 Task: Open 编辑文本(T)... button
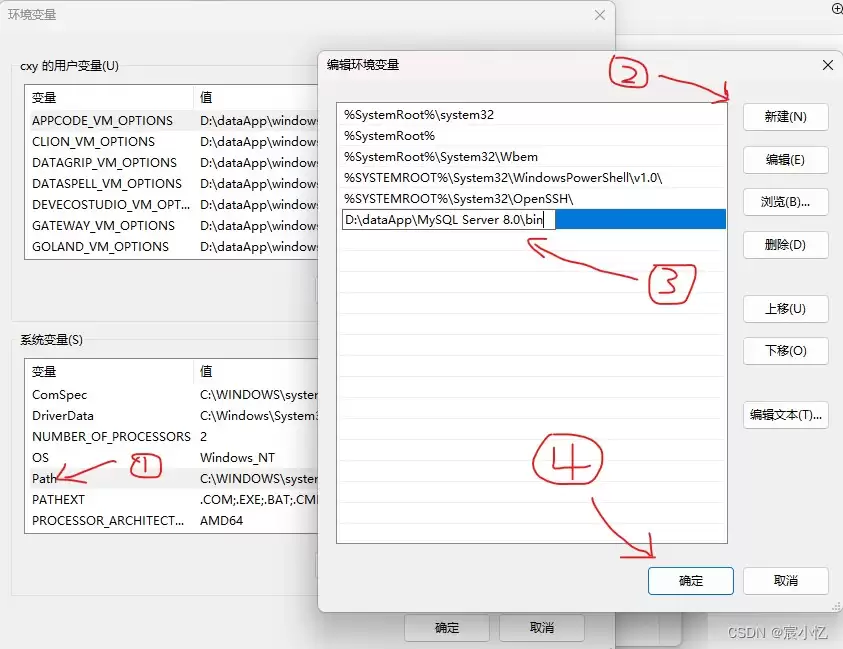coord(785,415)
